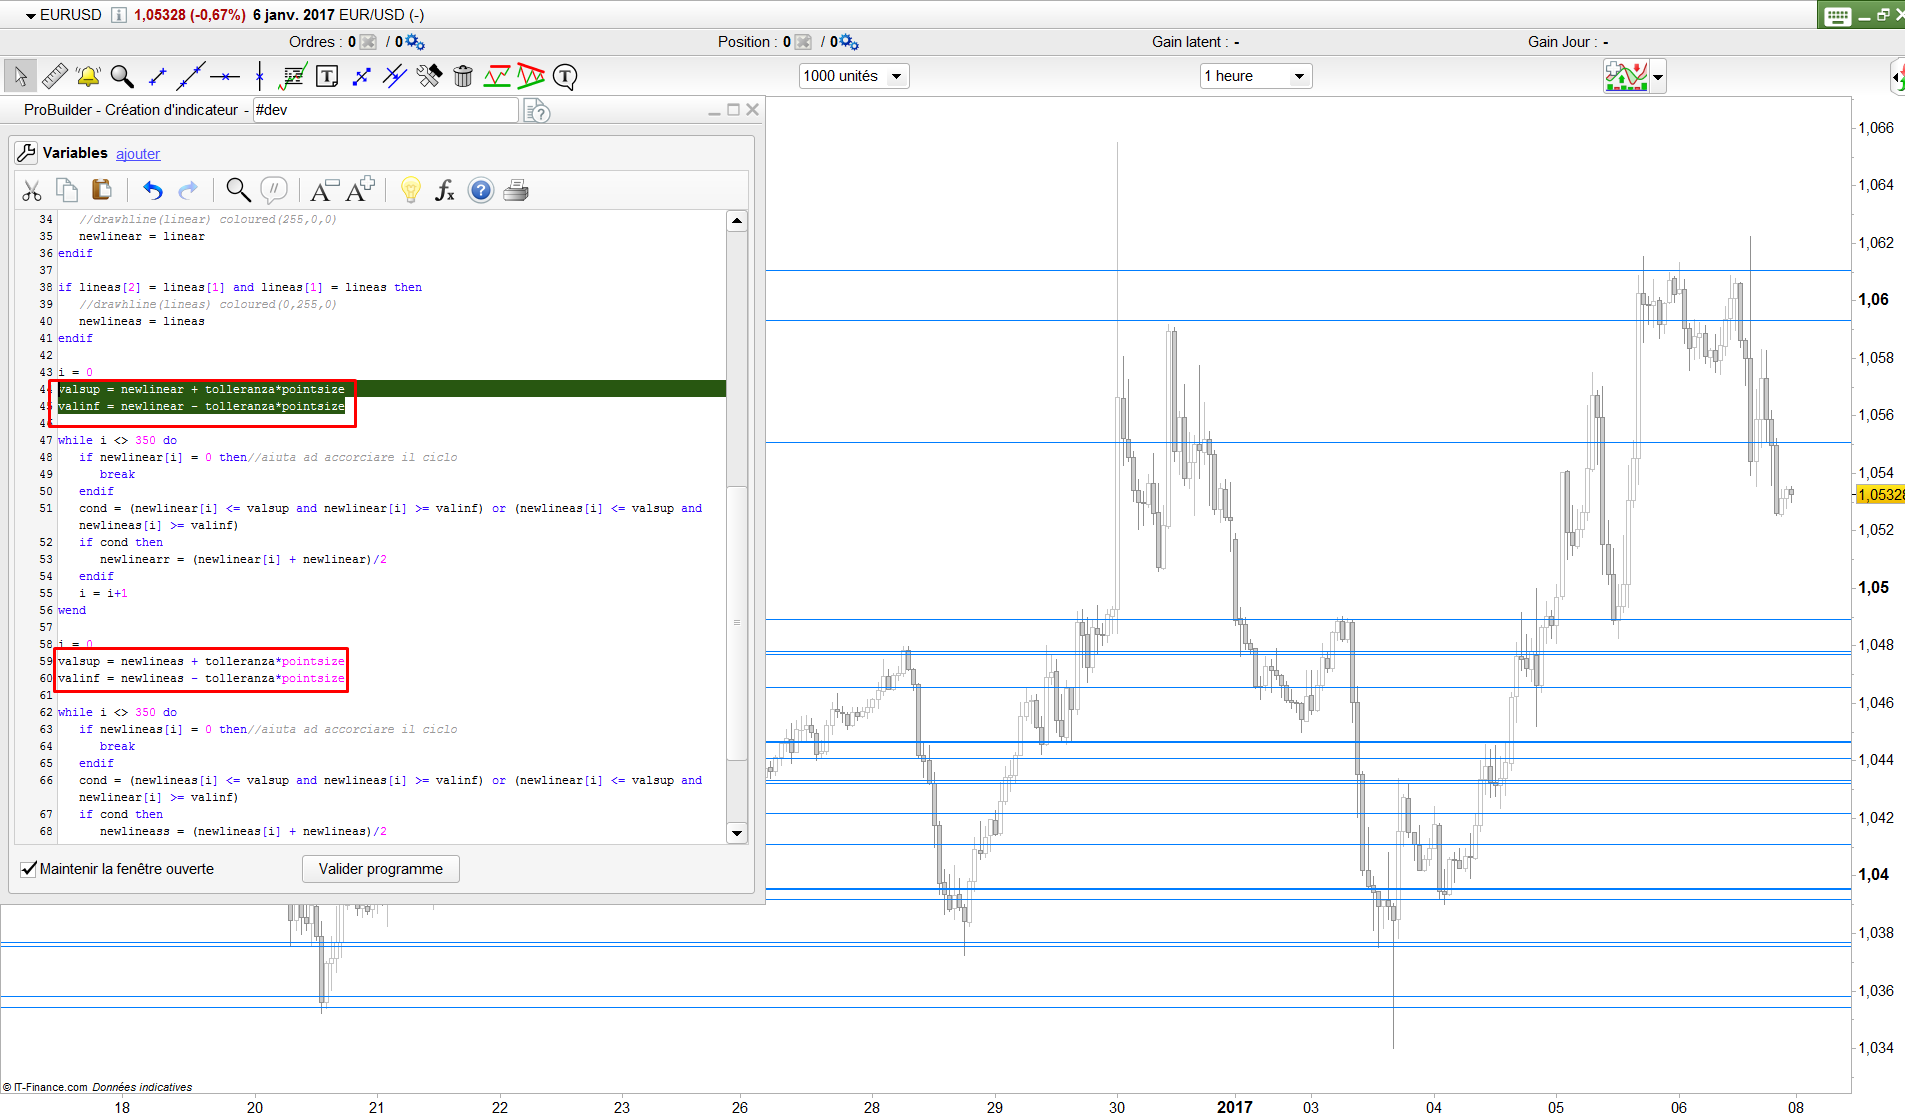Toggle comment on selected code lines
1905x1117 pixels.
274,190
